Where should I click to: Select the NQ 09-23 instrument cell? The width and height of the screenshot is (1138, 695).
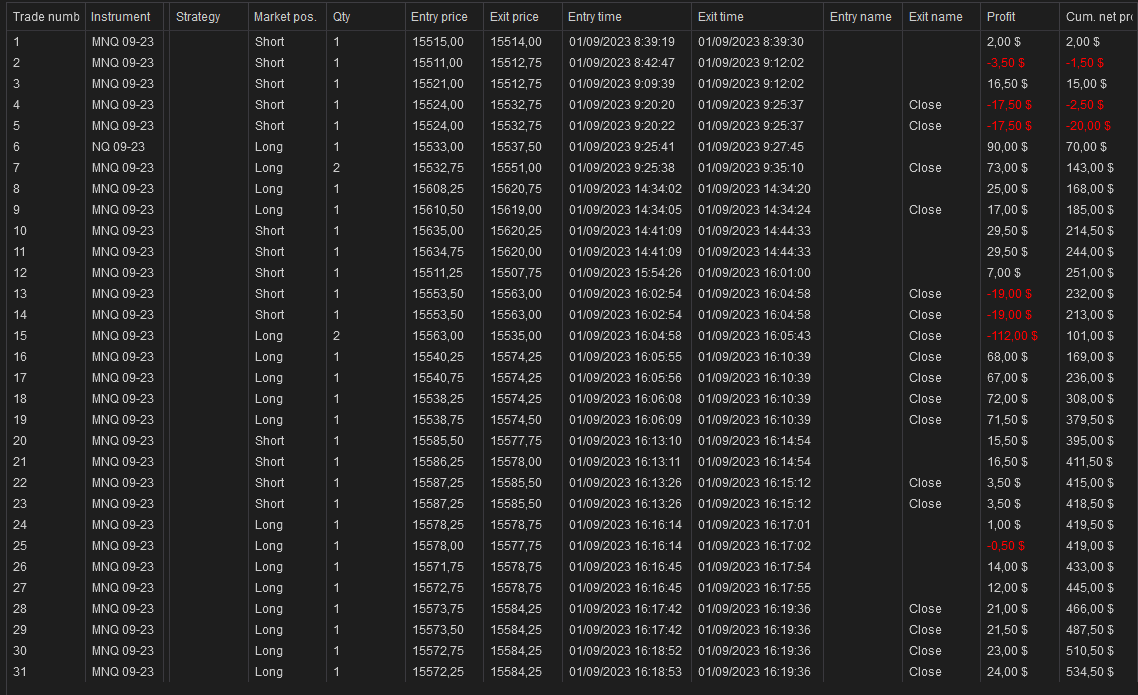coord(118,147)
